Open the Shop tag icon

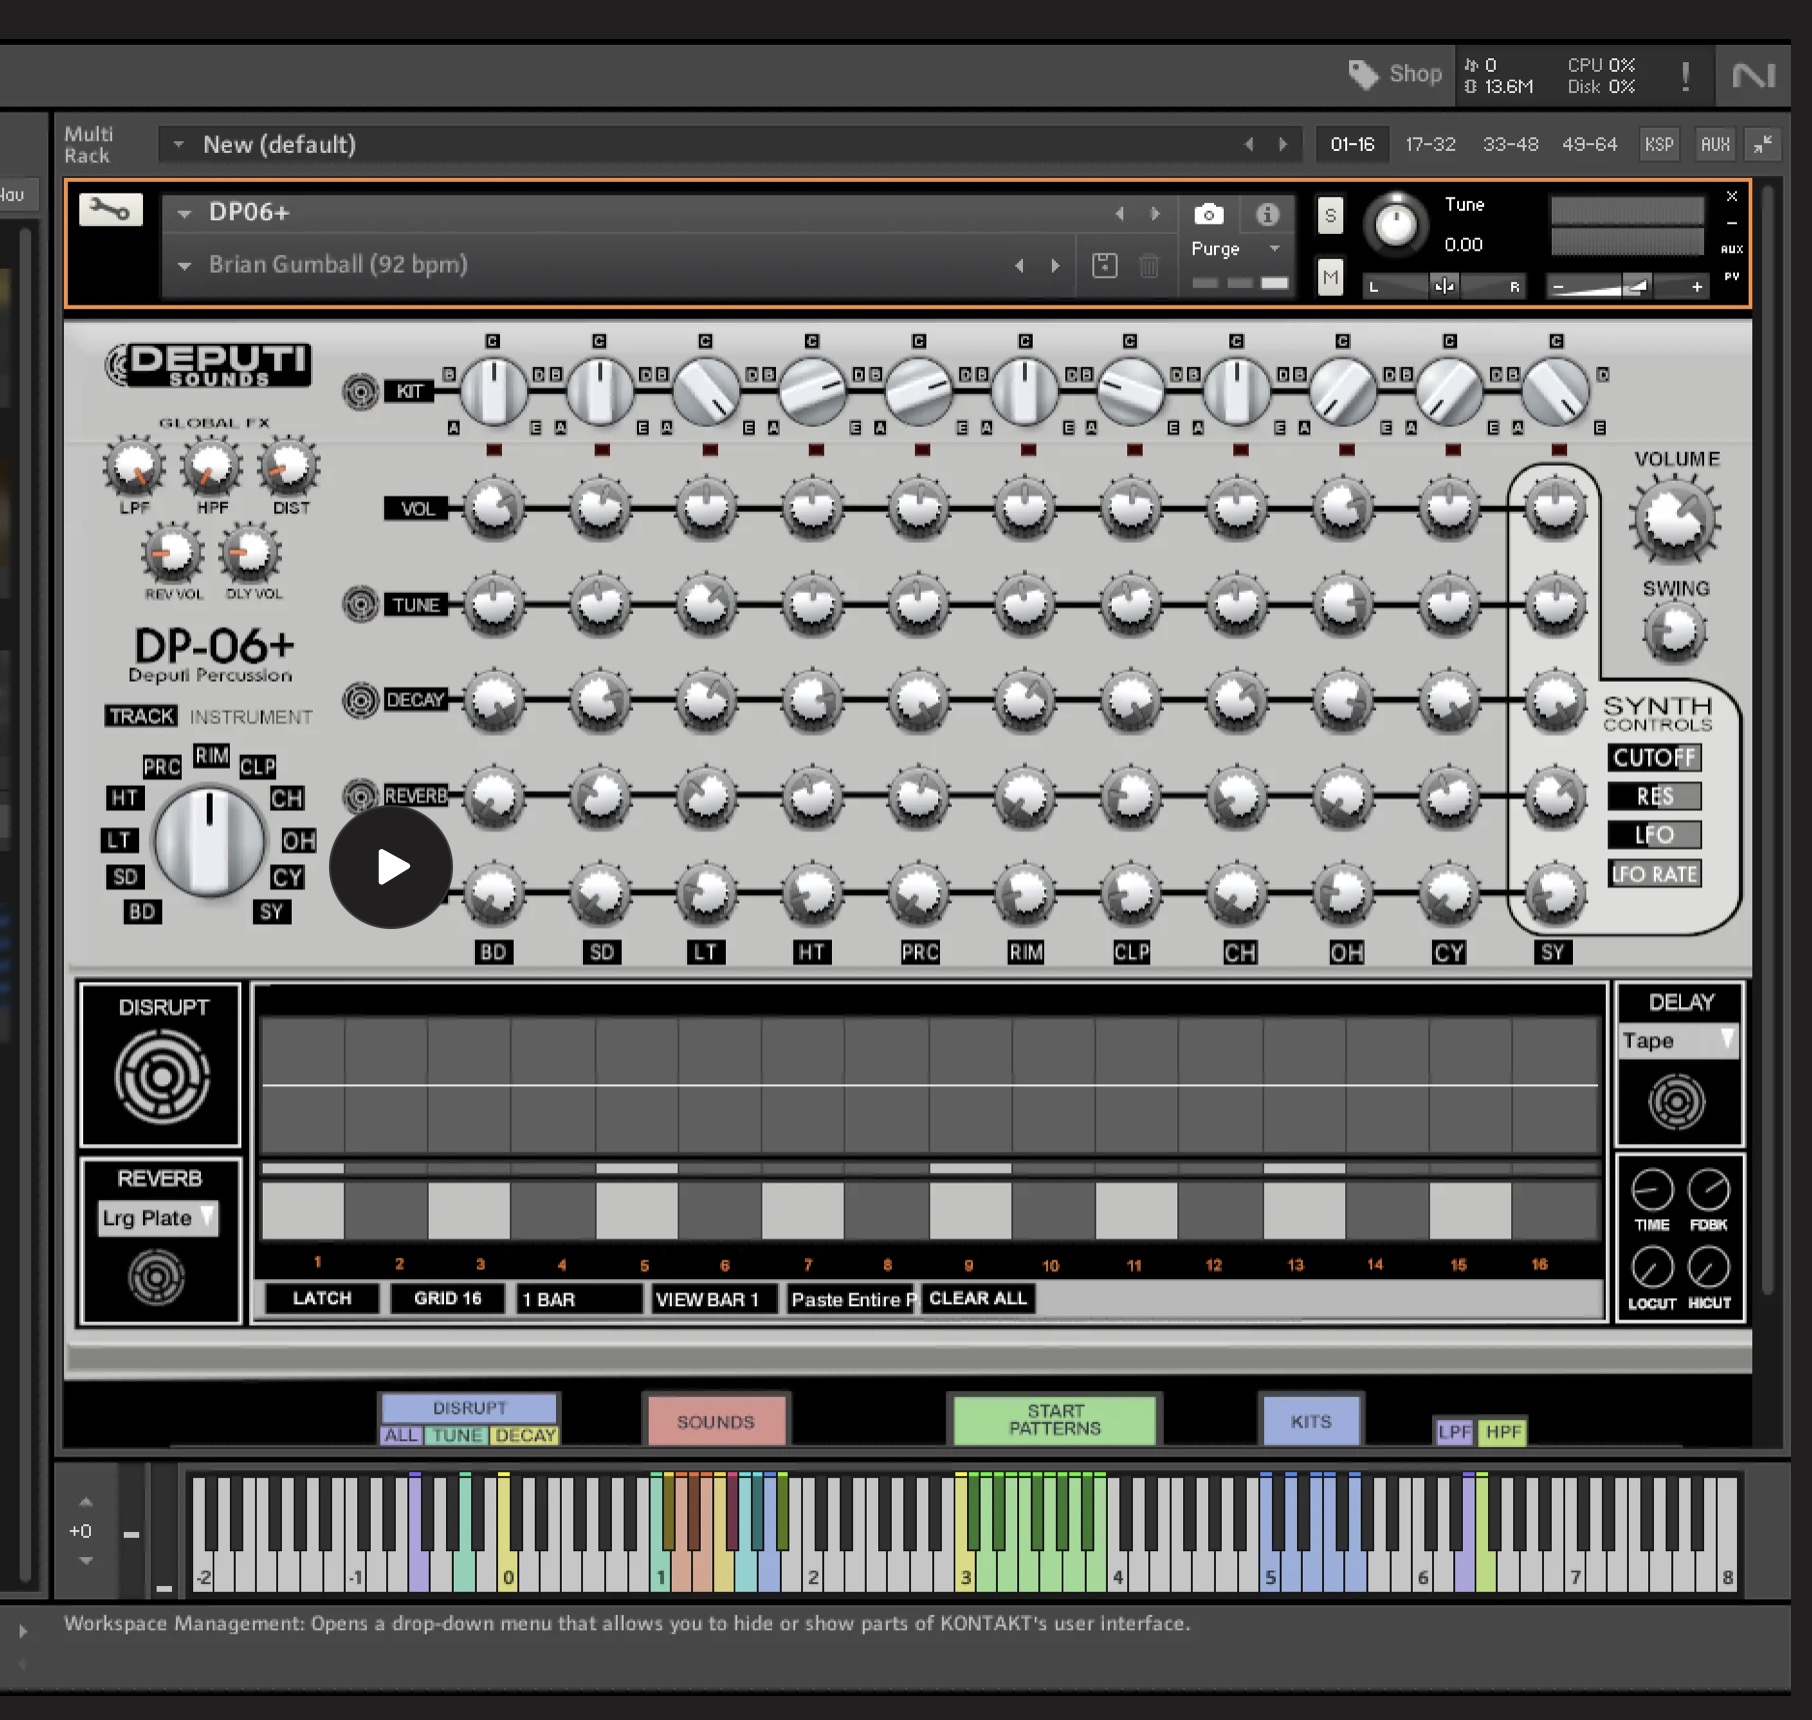tap(1362, 74)
